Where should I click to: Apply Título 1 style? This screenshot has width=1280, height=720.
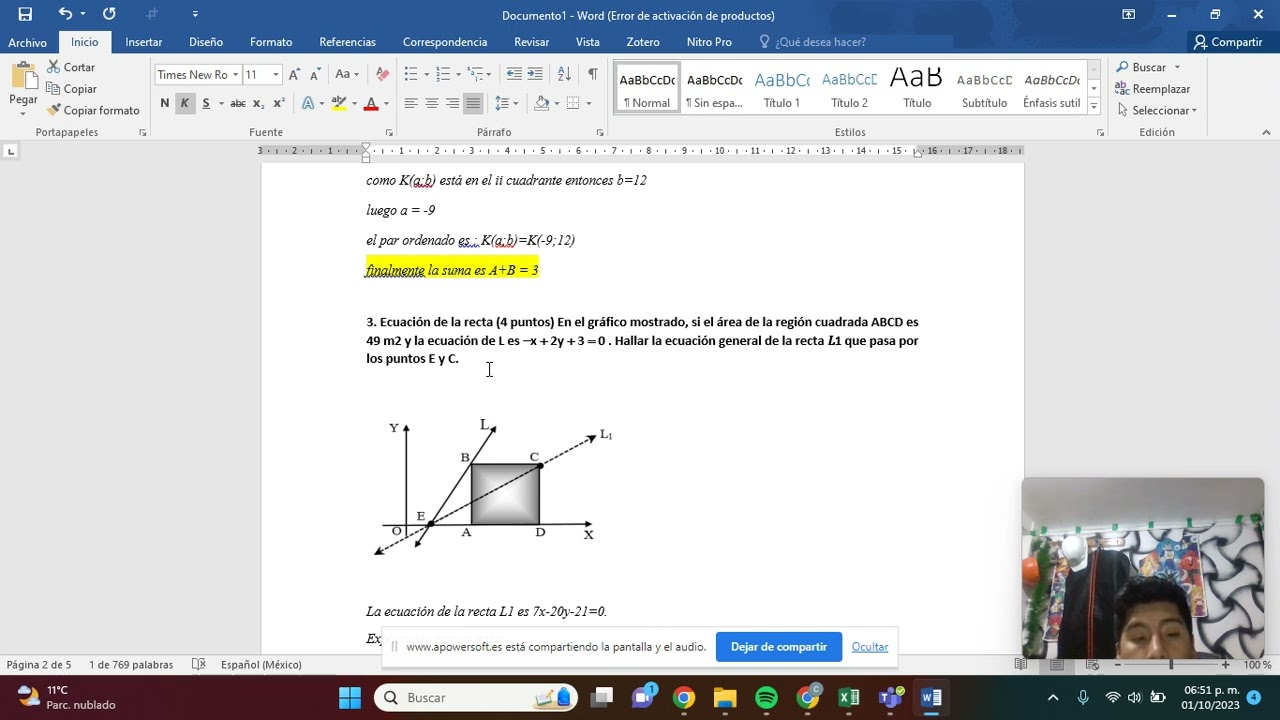781,89
